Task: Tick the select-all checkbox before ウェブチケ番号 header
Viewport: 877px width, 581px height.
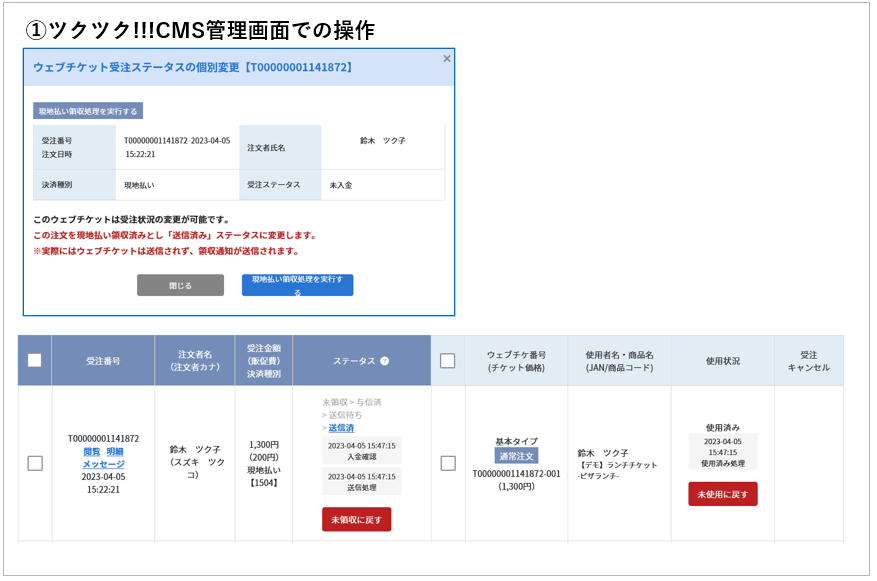Action: (447, 361)
